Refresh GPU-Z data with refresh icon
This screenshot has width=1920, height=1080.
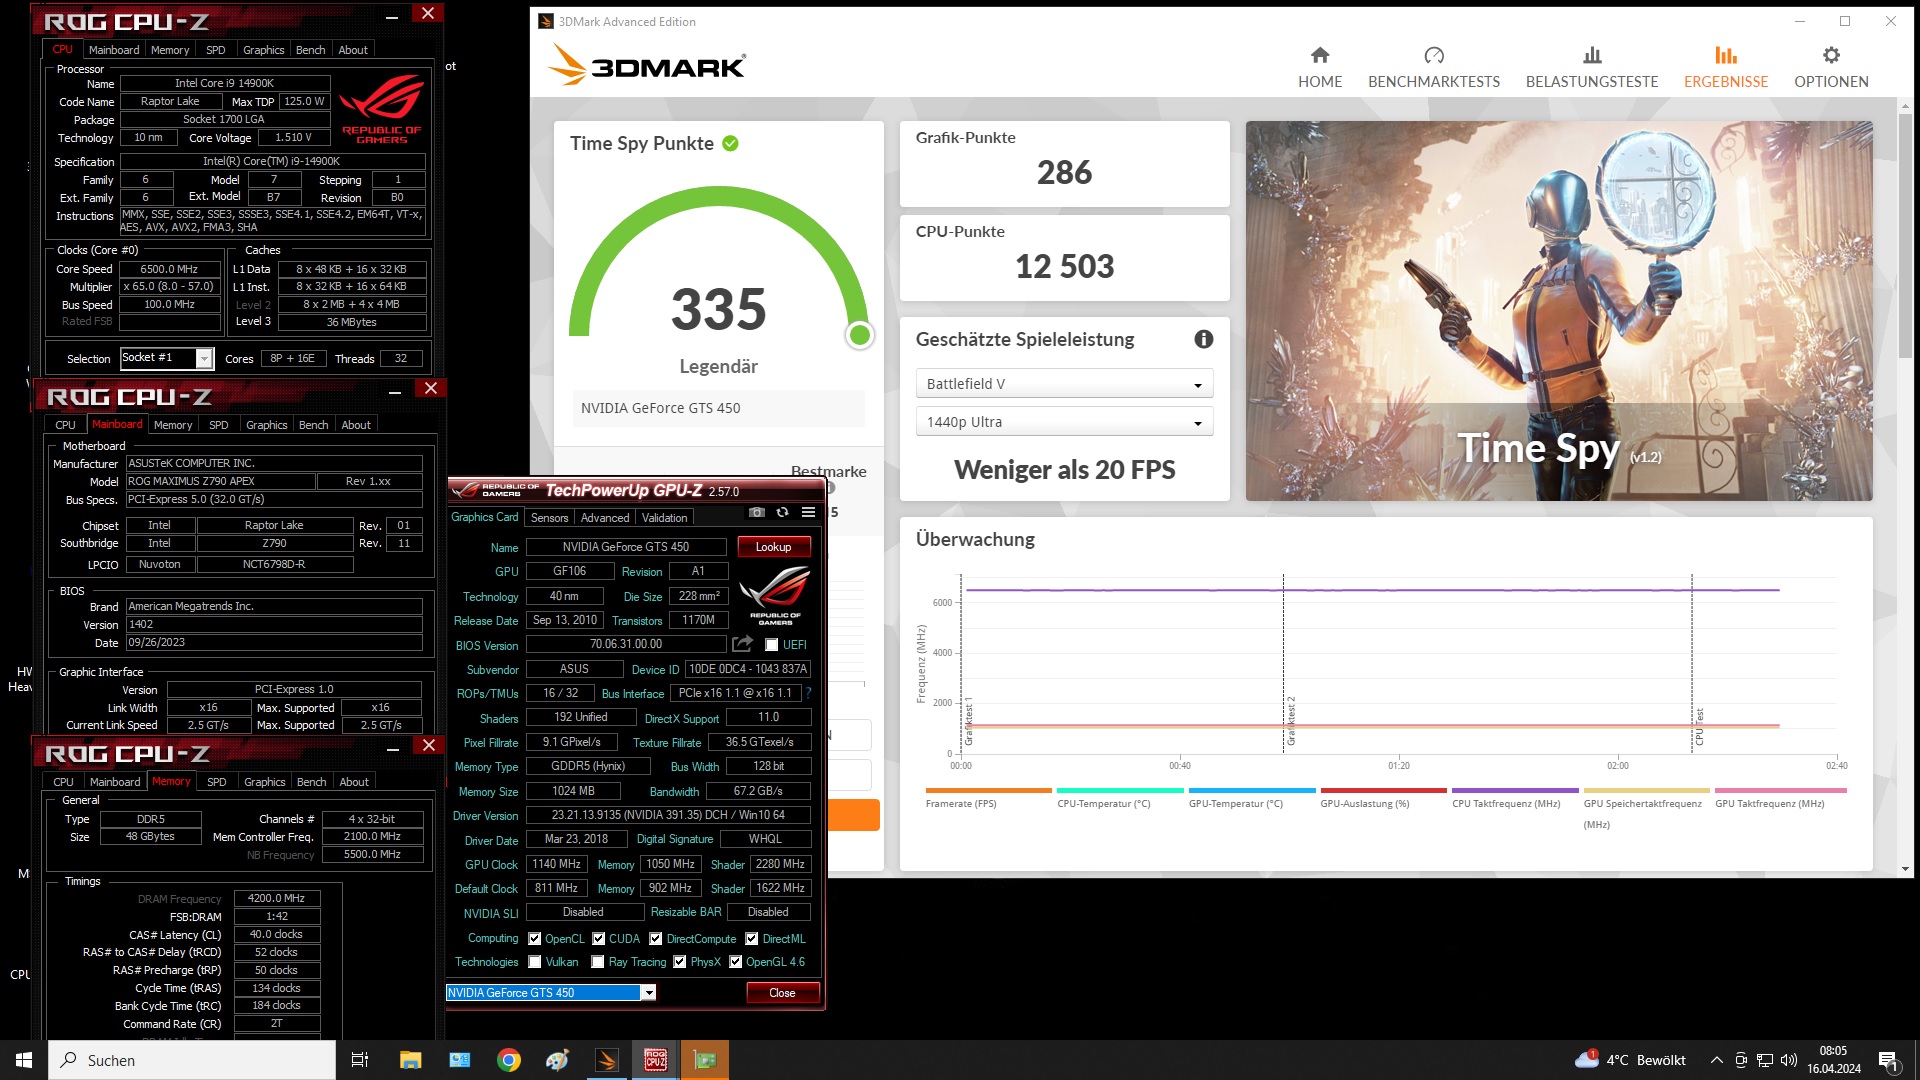782,512
